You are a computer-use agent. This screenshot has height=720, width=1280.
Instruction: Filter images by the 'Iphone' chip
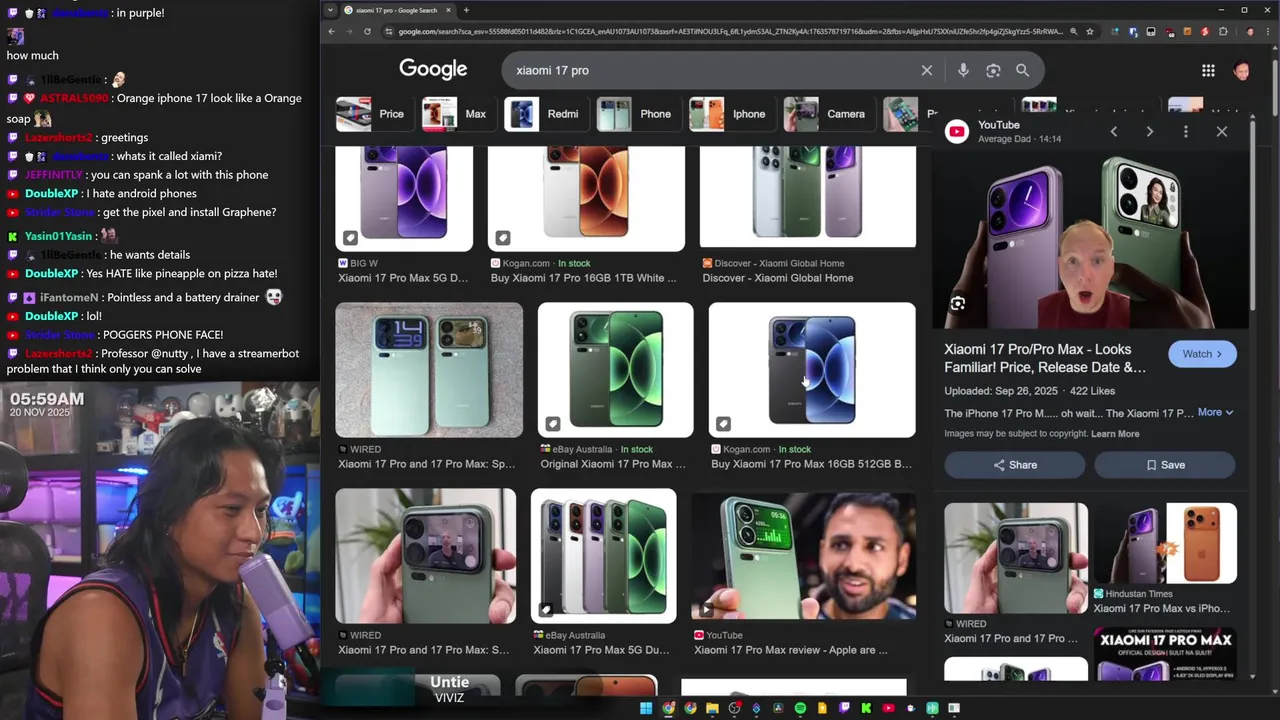[731, 114]
